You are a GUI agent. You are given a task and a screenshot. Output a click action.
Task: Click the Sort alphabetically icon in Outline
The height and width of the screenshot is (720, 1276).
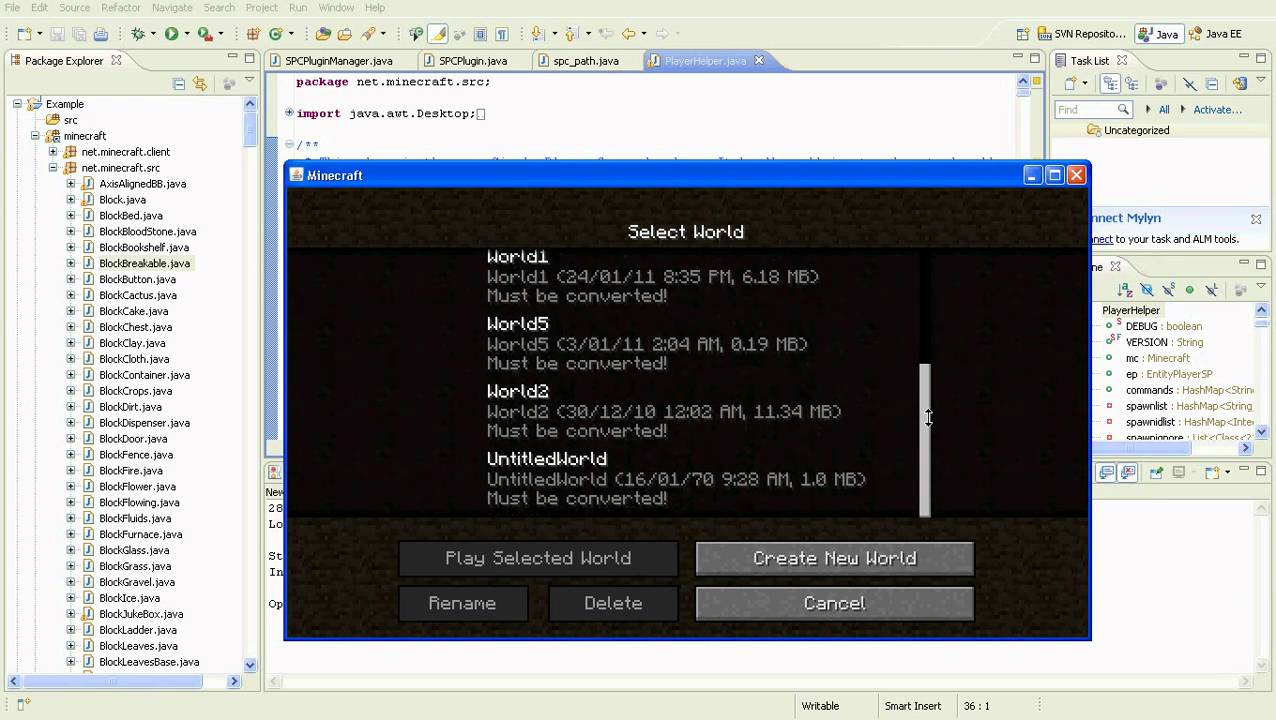pyautogui.click(x=1125, y=290)
